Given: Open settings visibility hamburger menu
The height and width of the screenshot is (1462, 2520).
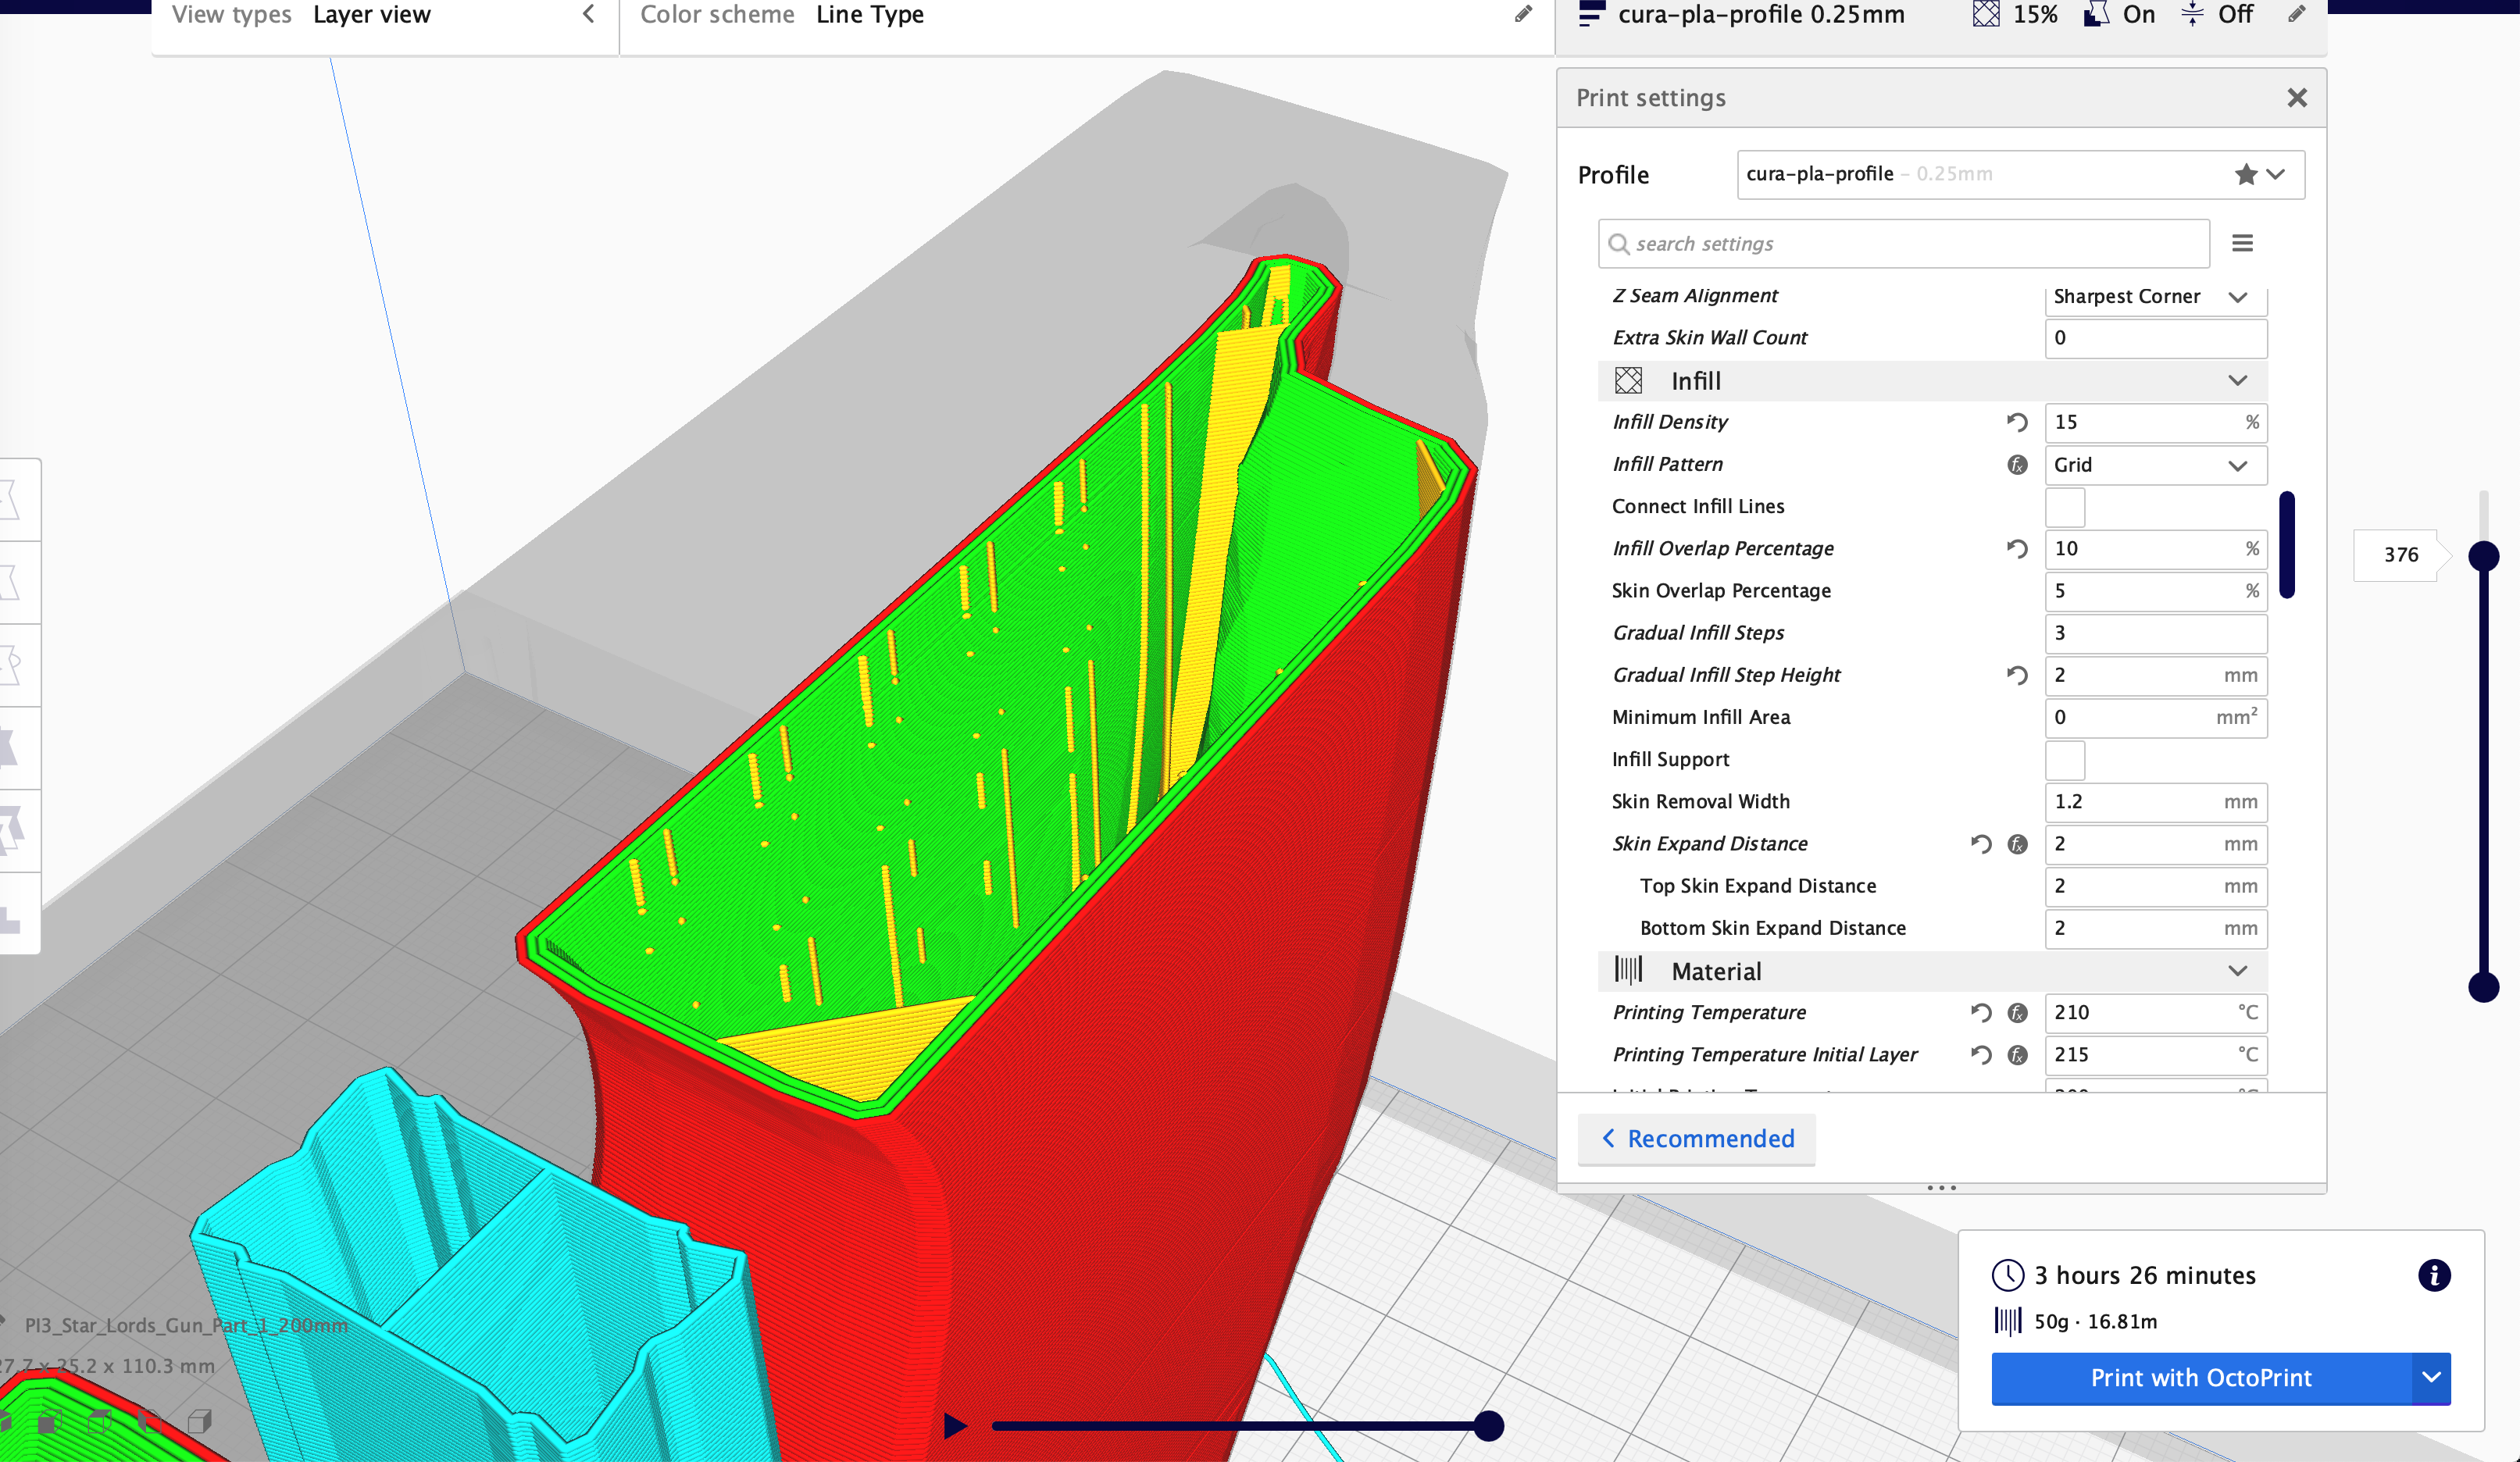Looking at the screenshot, I should (2242, 243).
